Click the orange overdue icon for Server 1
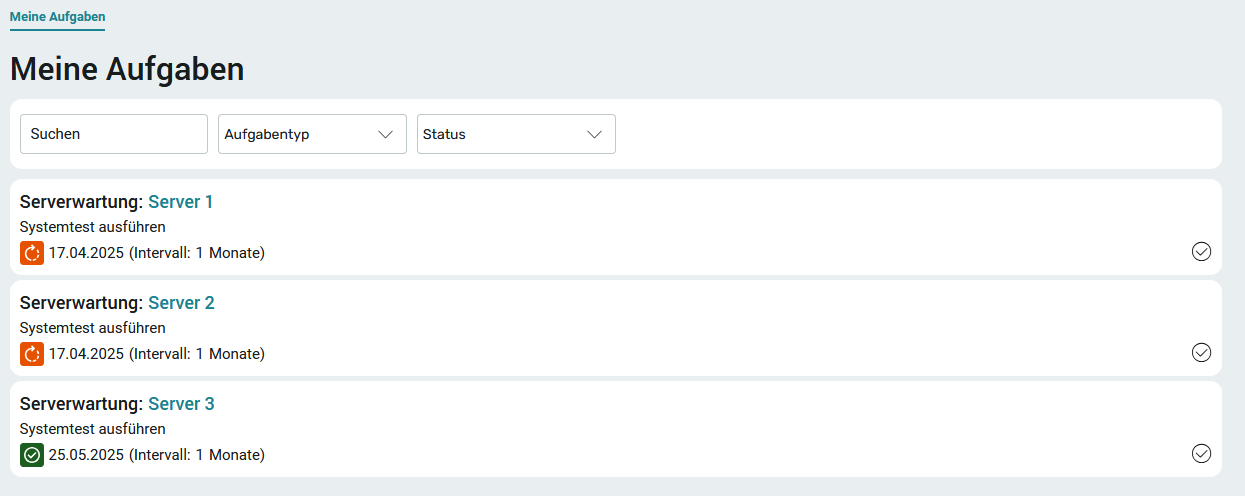The width and height of the screenshot is (1245, 496). point(32,253)
